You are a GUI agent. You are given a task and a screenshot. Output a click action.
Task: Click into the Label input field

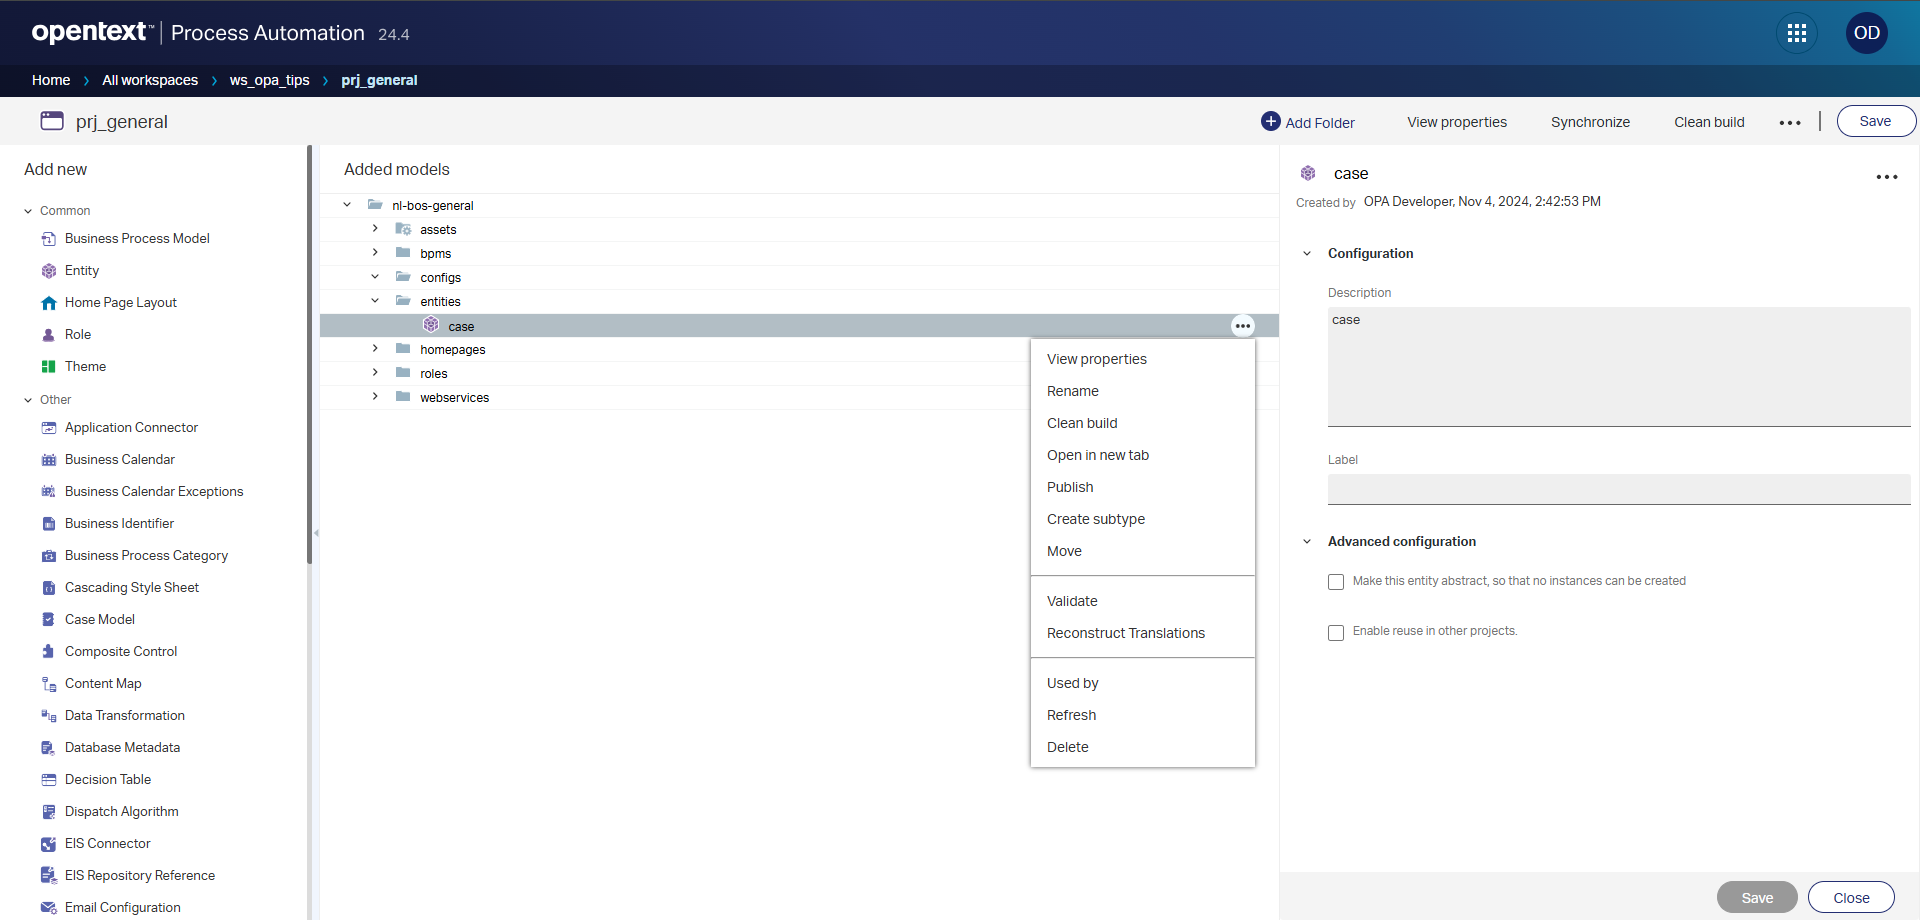tap(1618, 489)
